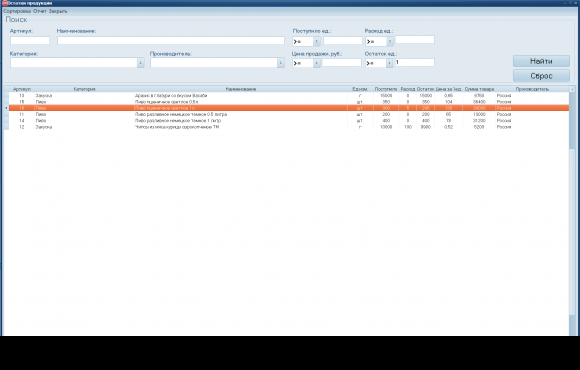Select the row with артикул 12
580x370 pixels.
coord(289,127)
